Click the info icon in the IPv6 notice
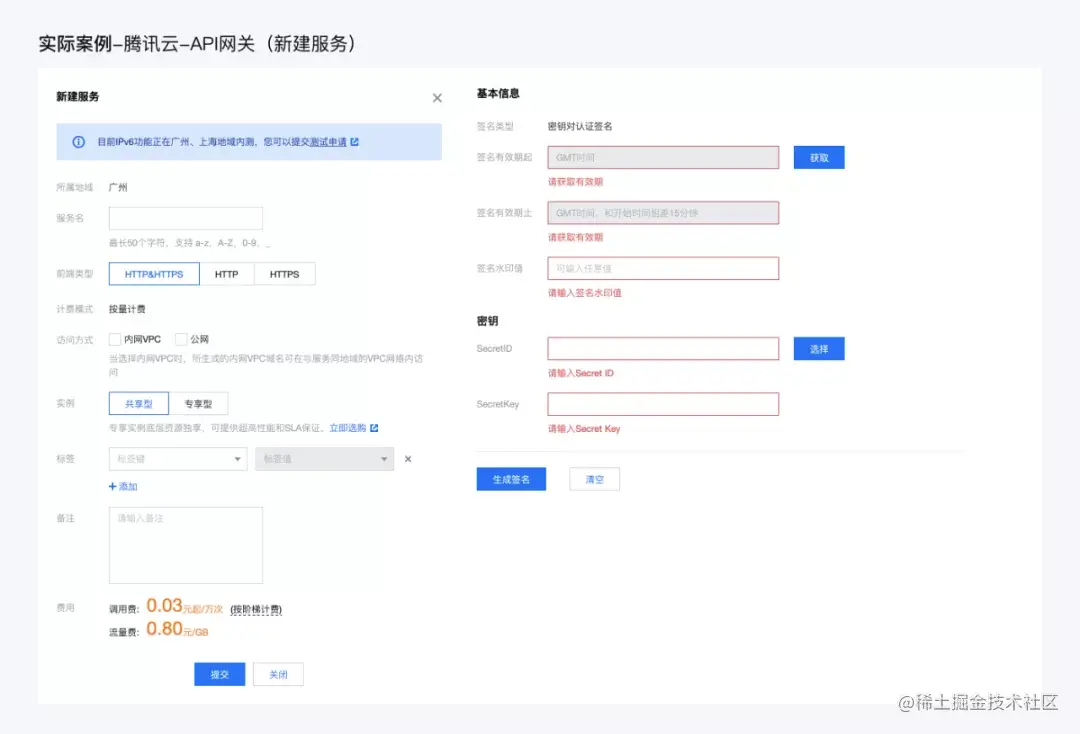Screen dimensions: 1080x734 pos(79,142)
